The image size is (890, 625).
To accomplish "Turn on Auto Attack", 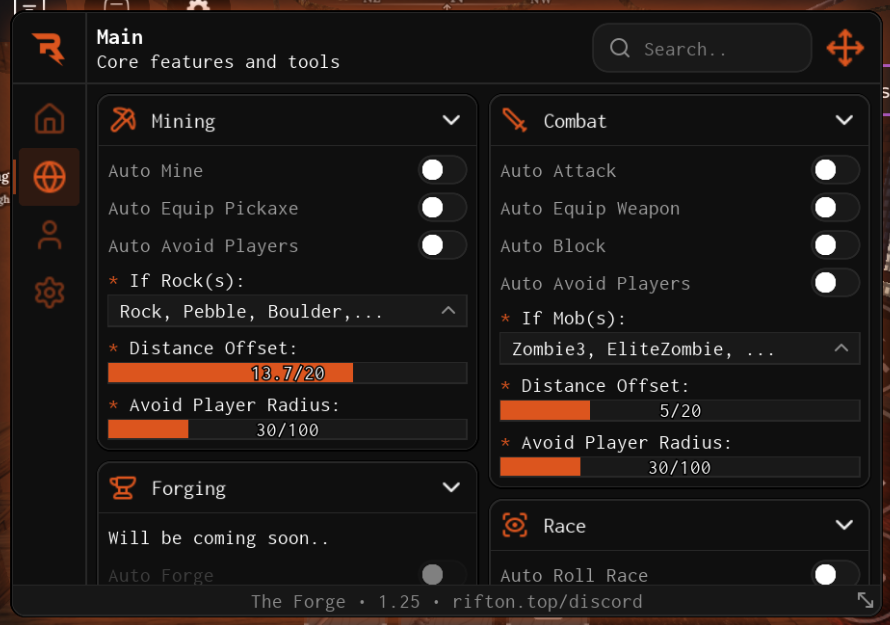I will [834, 171].
